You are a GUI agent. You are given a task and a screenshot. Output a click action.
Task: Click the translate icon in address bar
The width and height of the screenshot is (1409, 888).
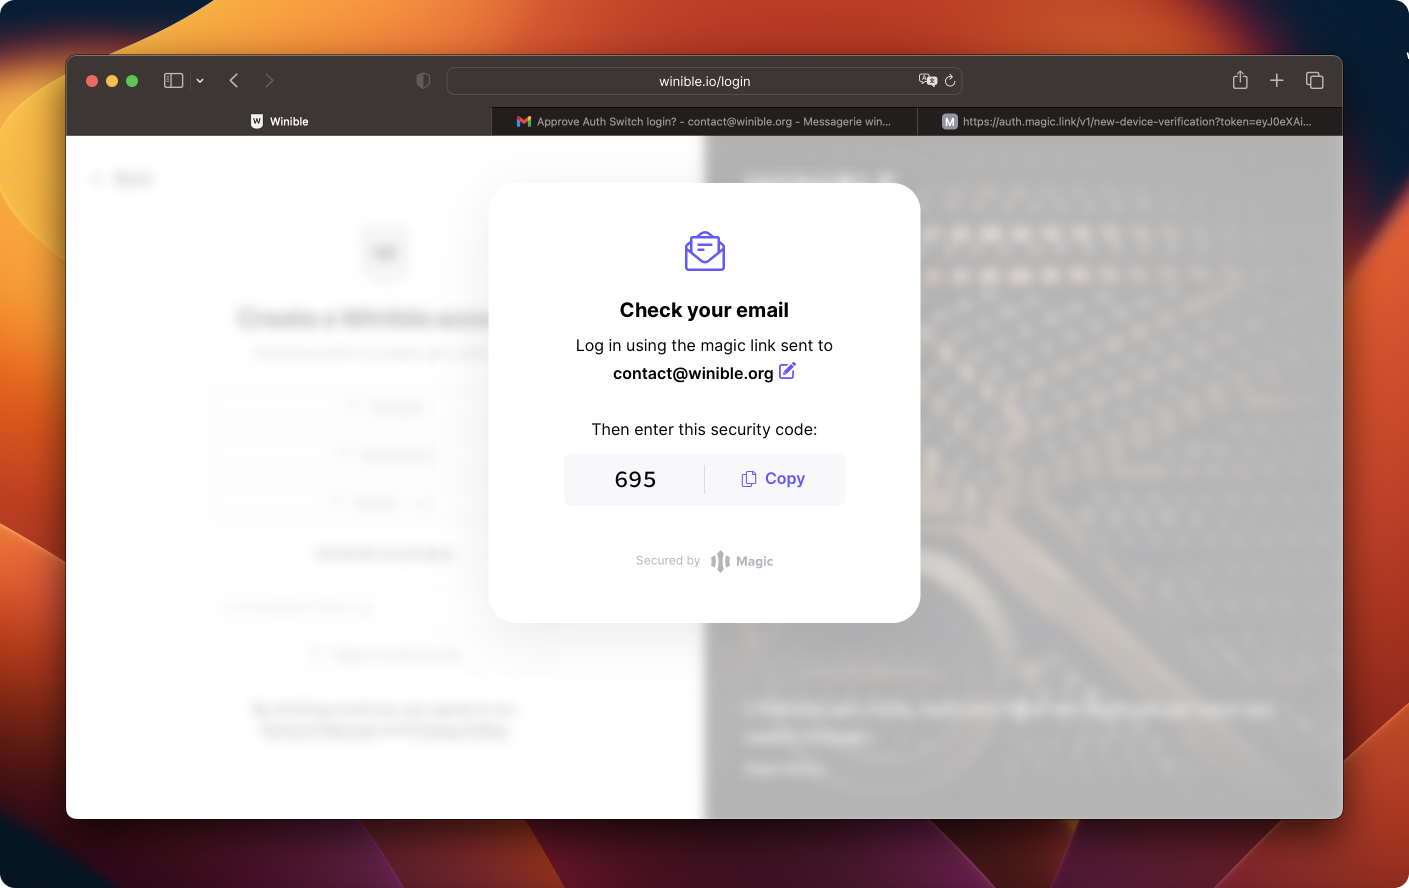(x=927, y=80)
